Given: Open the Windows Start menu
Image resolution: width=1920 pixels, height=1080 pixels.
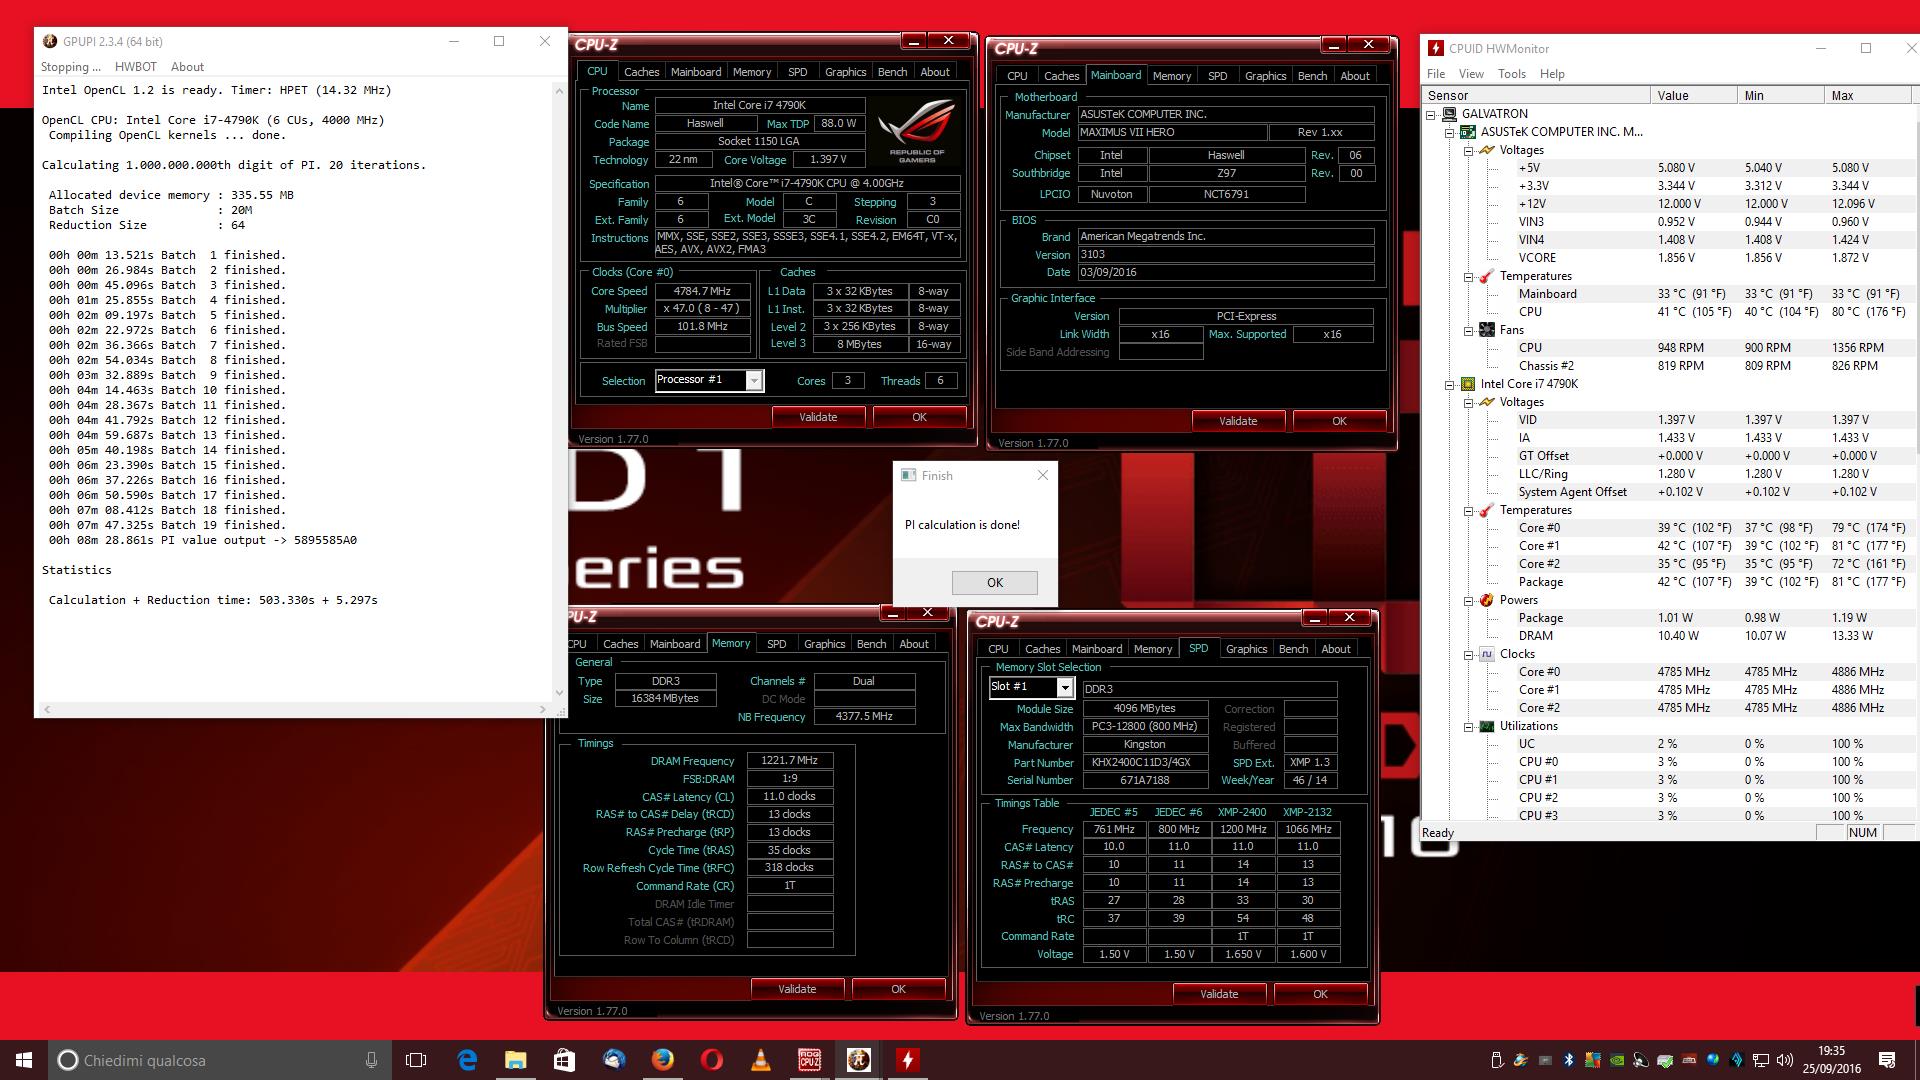Looking at the screenshot, I should coord(24,1060).
